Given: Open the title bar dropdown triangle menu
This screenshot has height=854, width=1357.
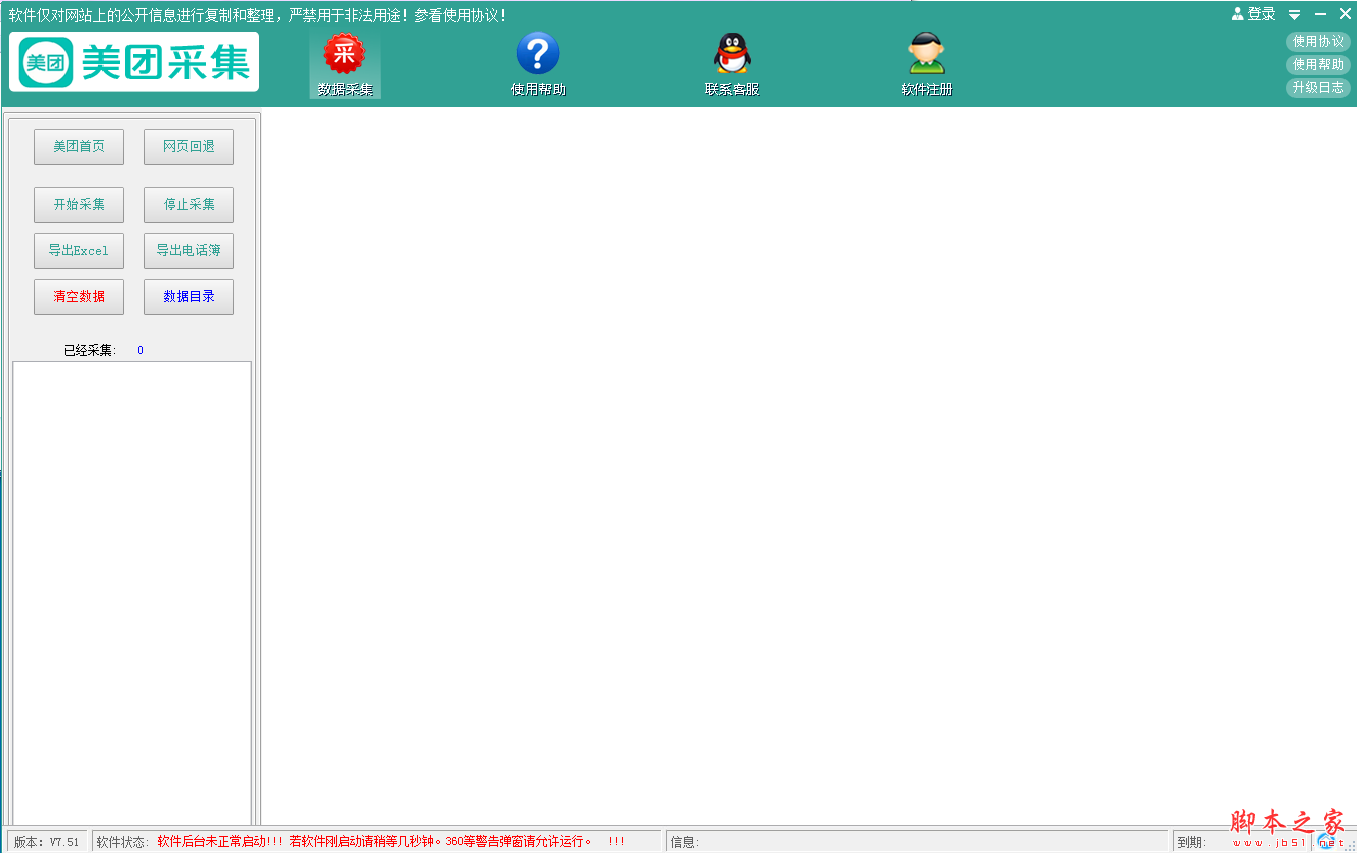Looking at the screenshot, I should click(x=1294, y=15).
